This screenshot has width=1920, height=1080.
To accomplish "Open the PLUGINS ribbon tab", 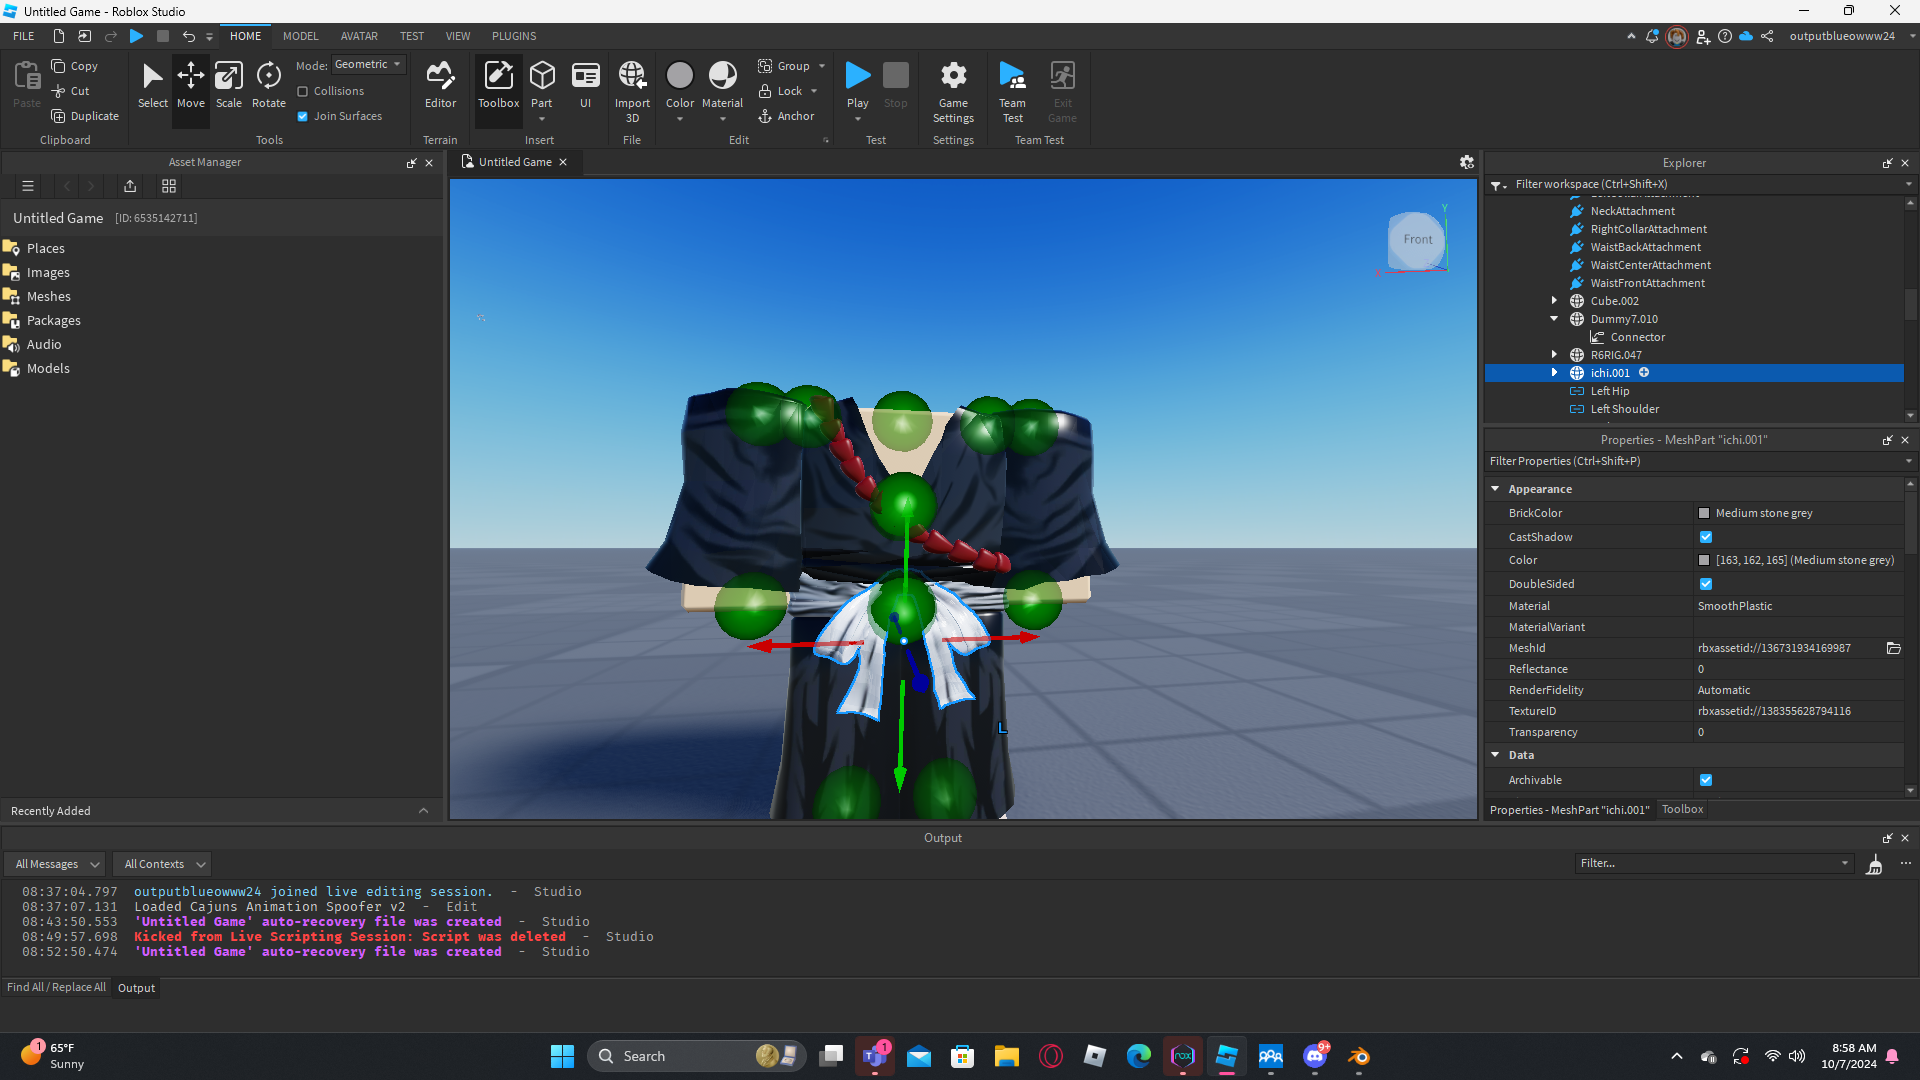I will click(514, 36).
